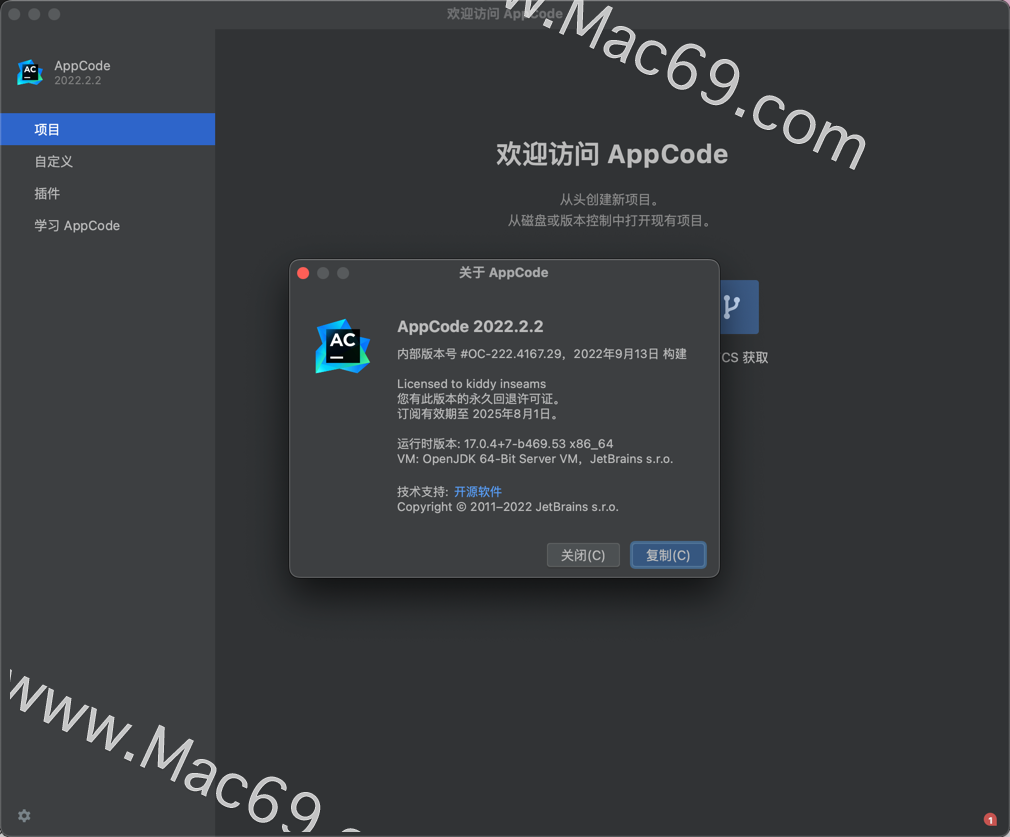Click the Copyright © 2011–2022 JetBrains text

pyautogui.click(x=508, y=507)
